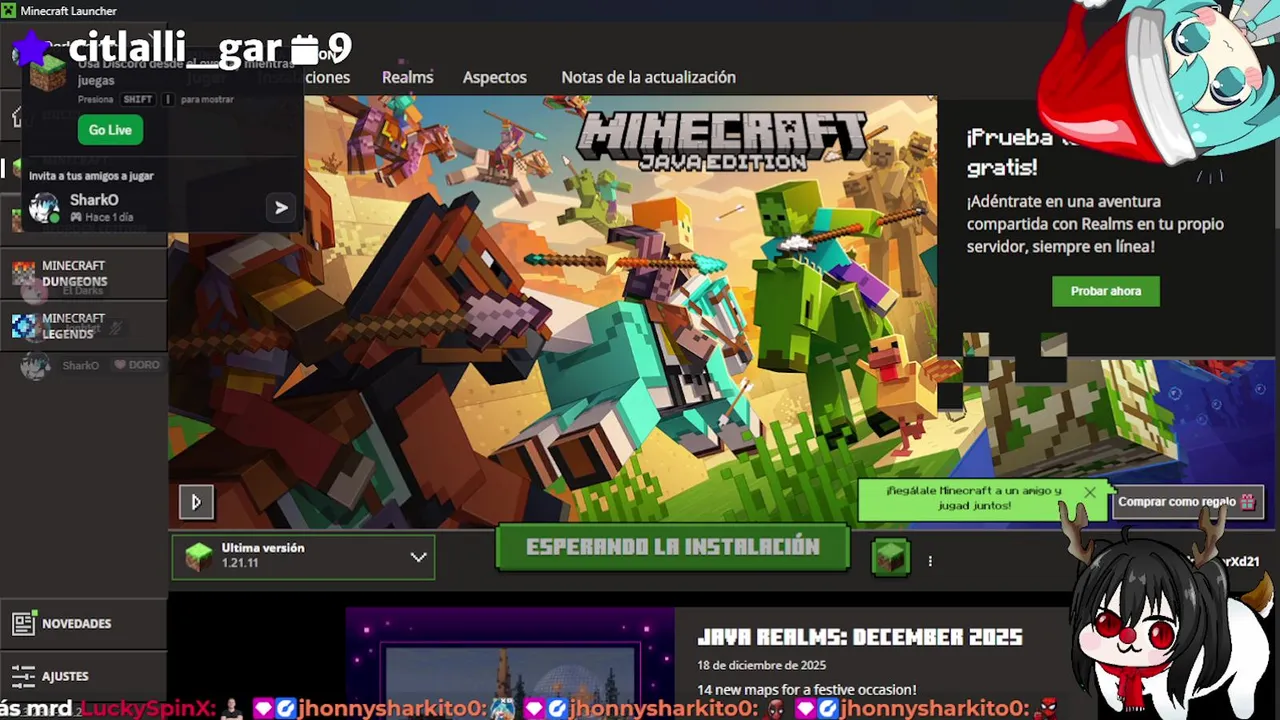This screenshot has height=720, width=1280.
Task: Click Comprar como regalo button
Action: [x=1186, y=502]
